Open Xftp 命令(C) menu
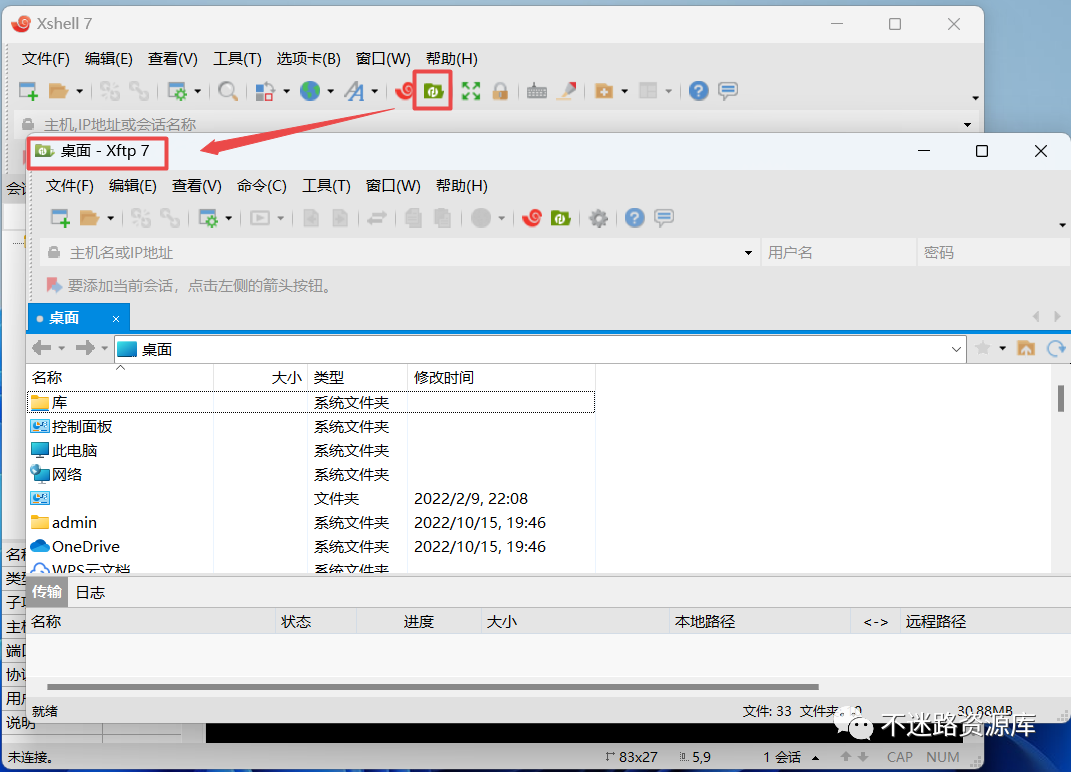This screenshot has height=772, width=1071. 261,186
